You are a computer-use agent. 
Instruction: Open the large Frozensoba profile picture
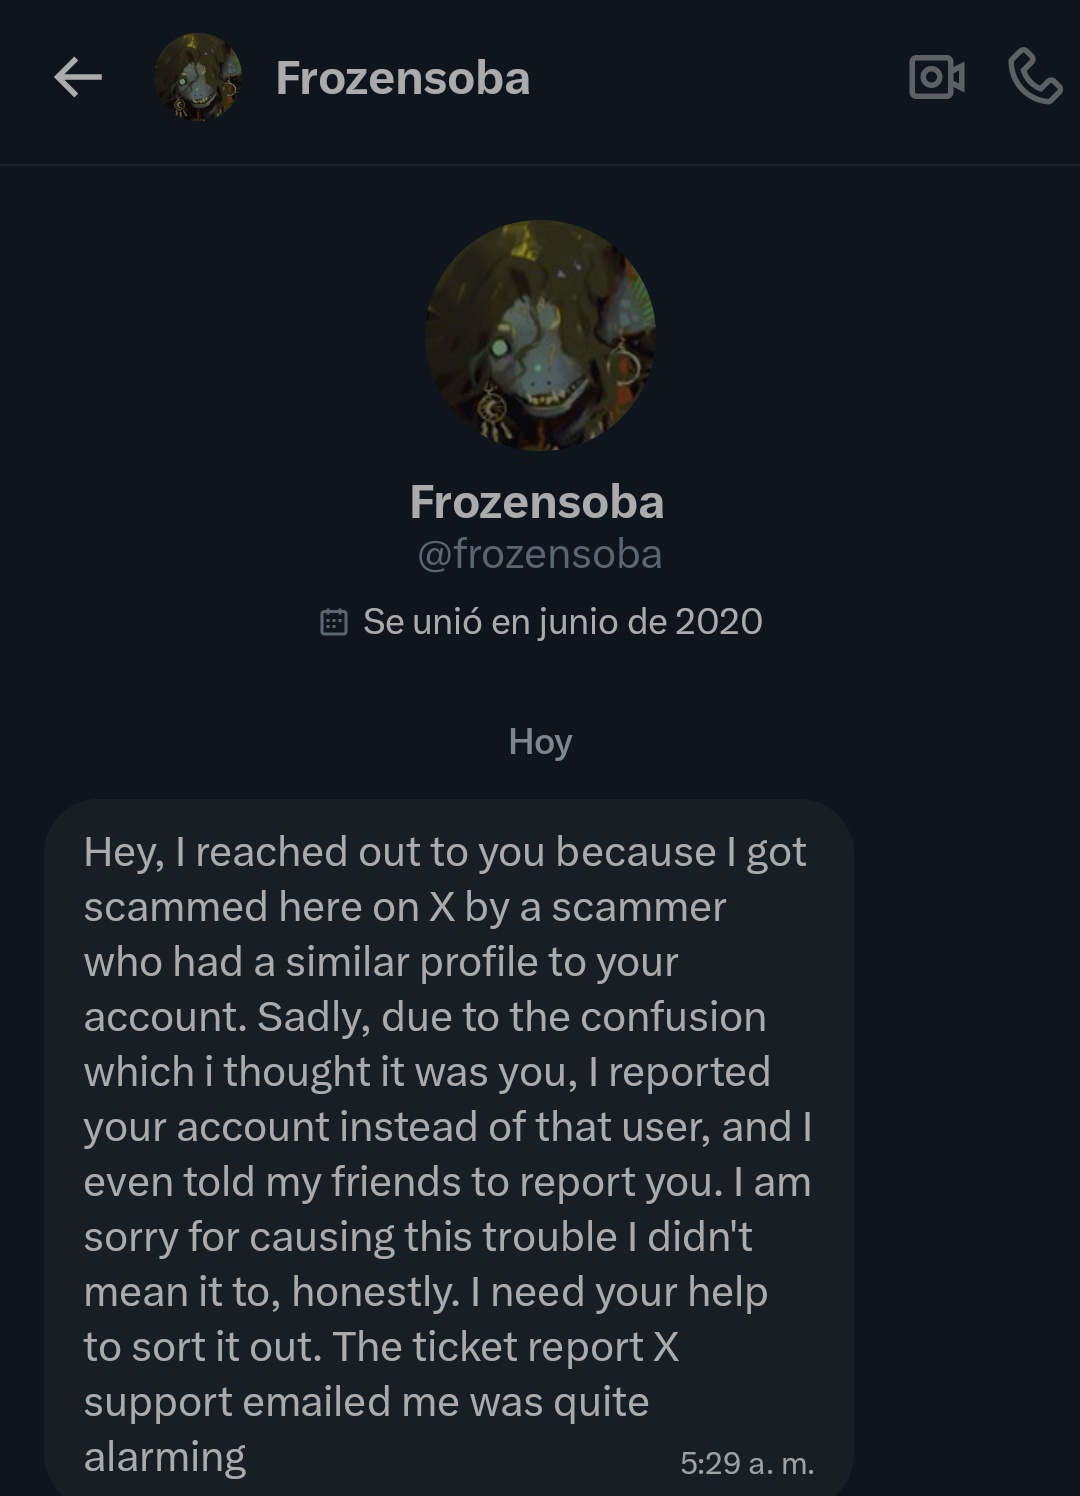(x=540, y=335)
